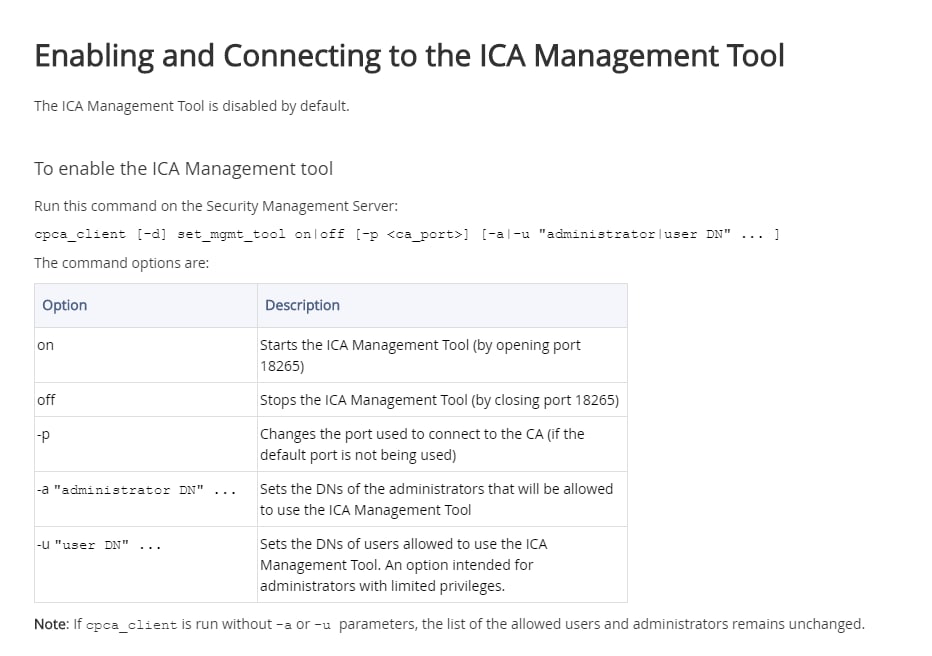The image size is (932, 656).
Task: Click the 'Stops the ICA Management Tool' description
Action: 439,400
